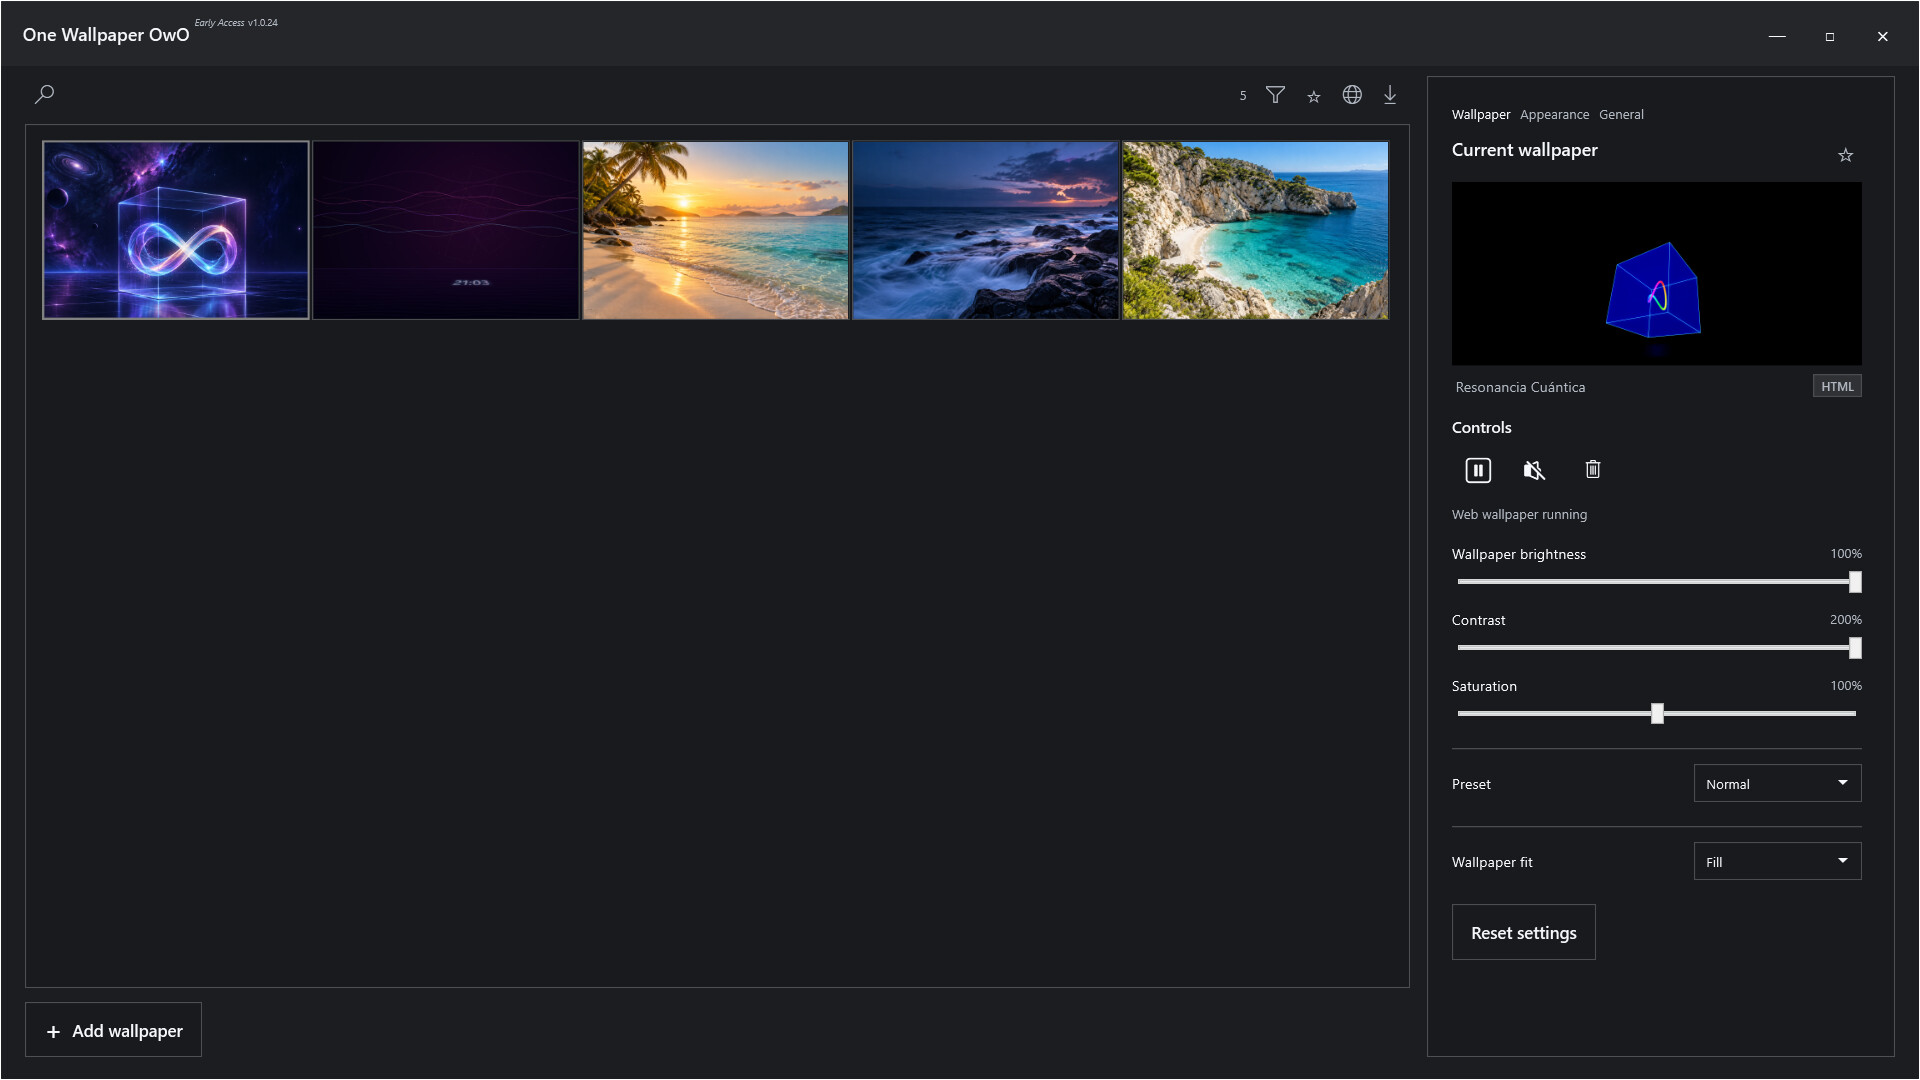Image resolution: width=1920 pixels, height=1080 pixels.
Task: Select the dark purple waves clock thumbnail
Action: click(446, 230)
